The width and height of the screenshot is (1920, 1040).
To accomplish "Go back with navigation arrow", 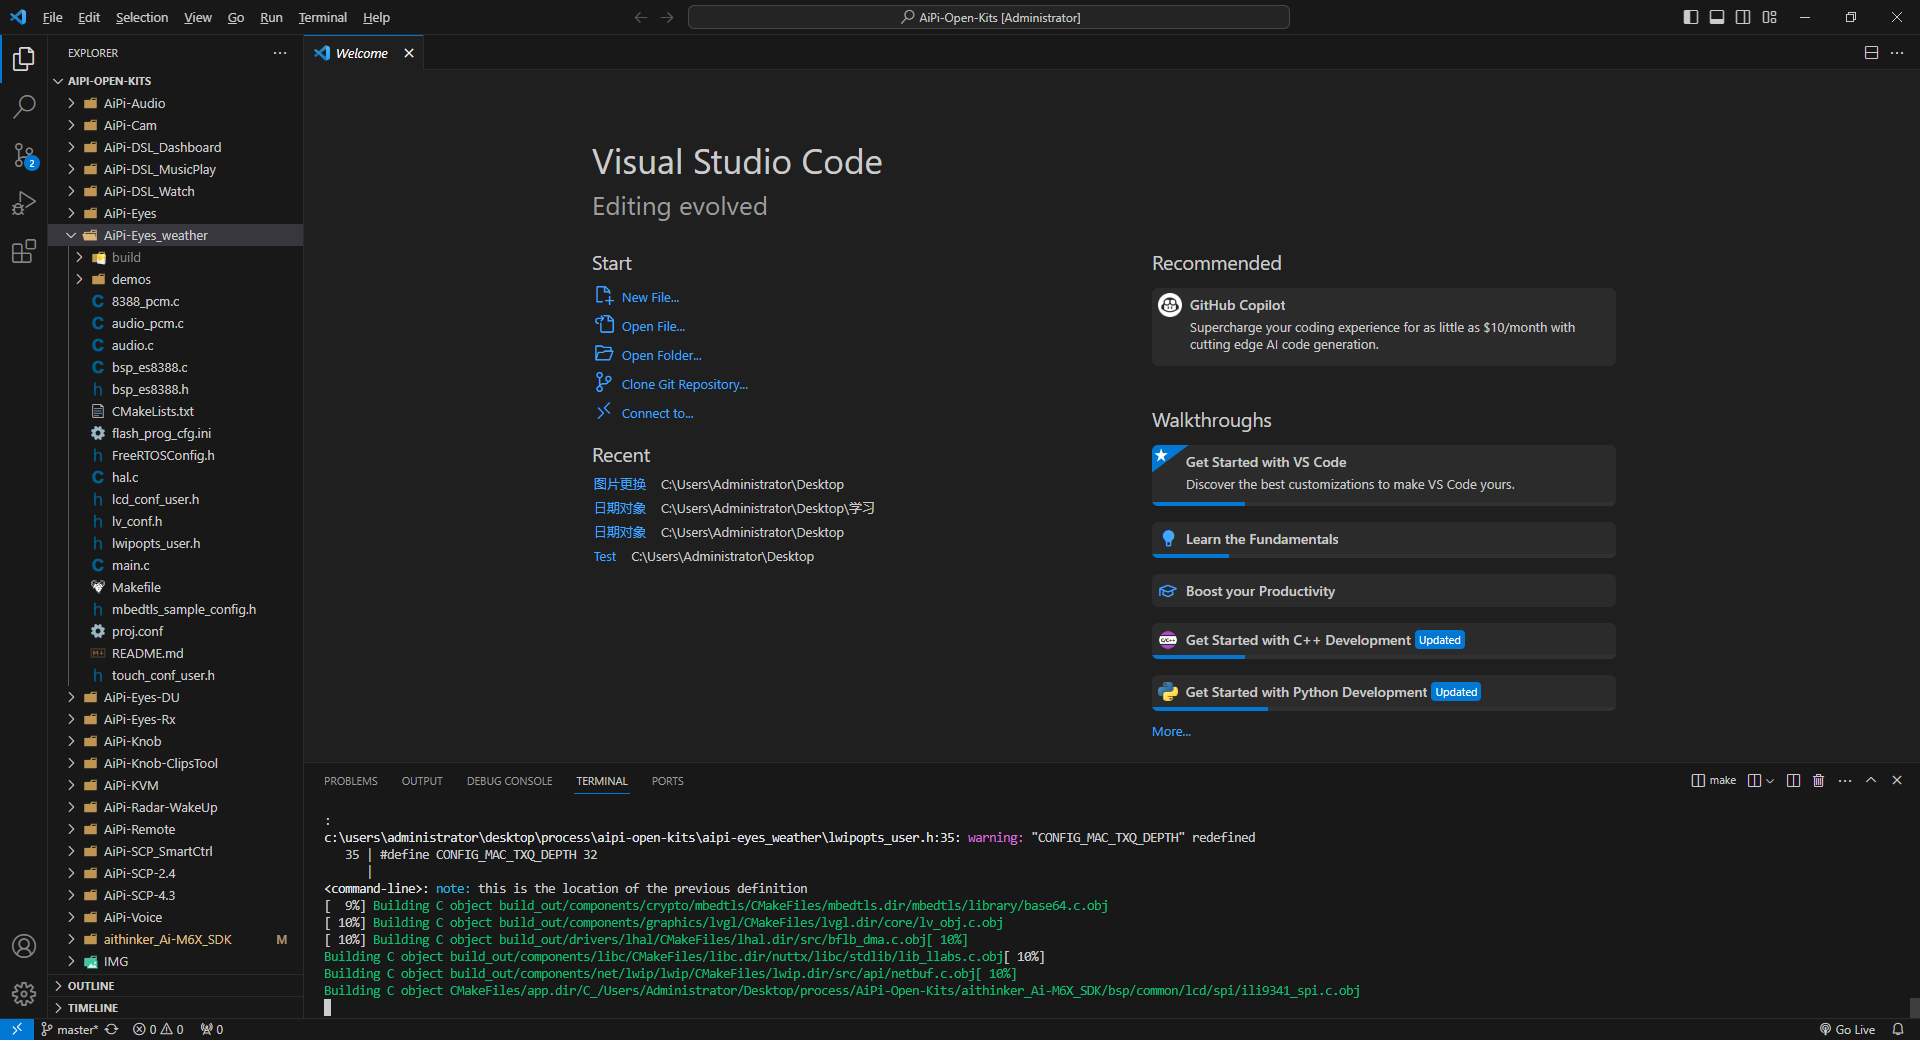I will point(641,17).
